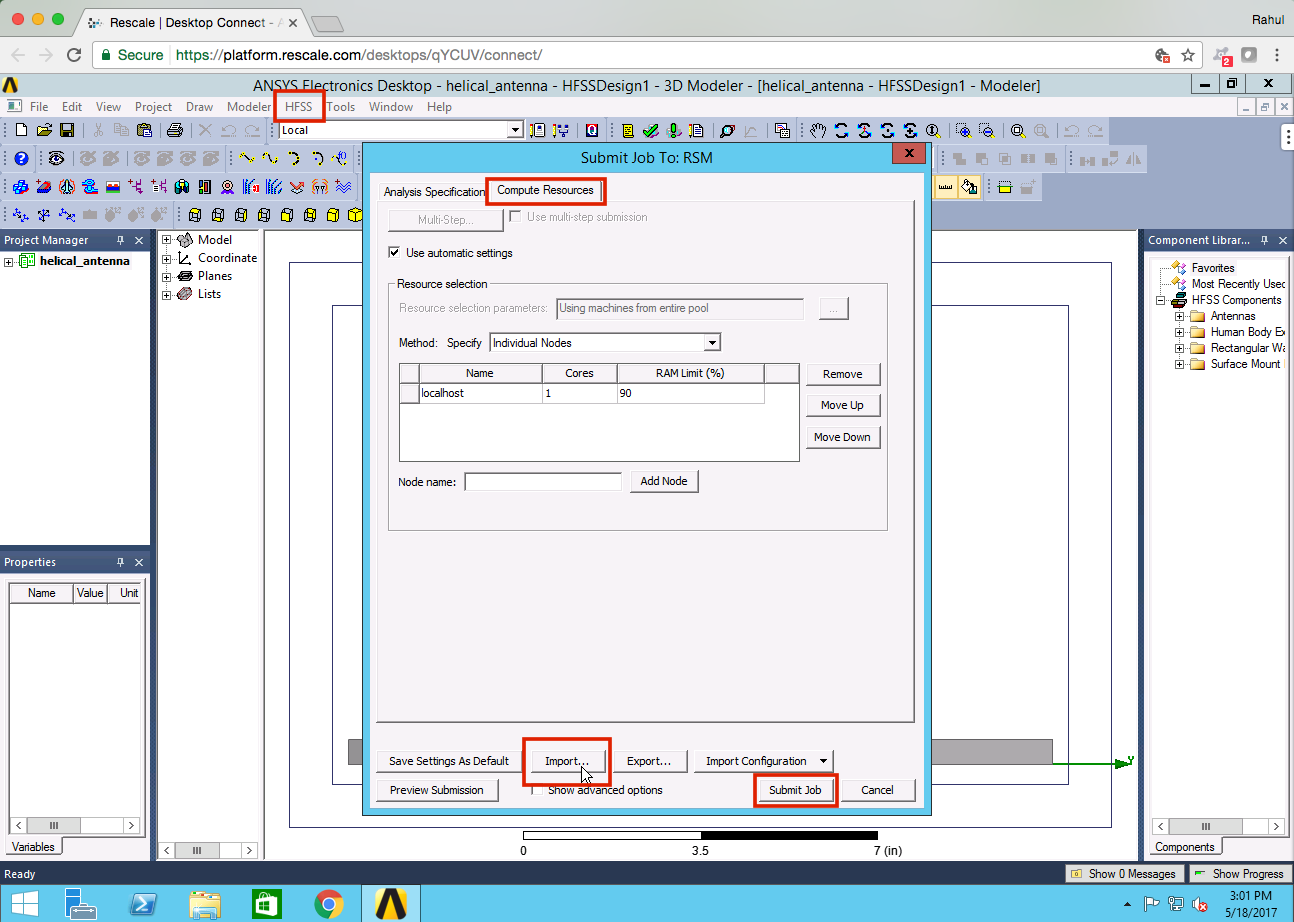Open the Tools menu
The image size is (1294, 922).
coord(341,107)
